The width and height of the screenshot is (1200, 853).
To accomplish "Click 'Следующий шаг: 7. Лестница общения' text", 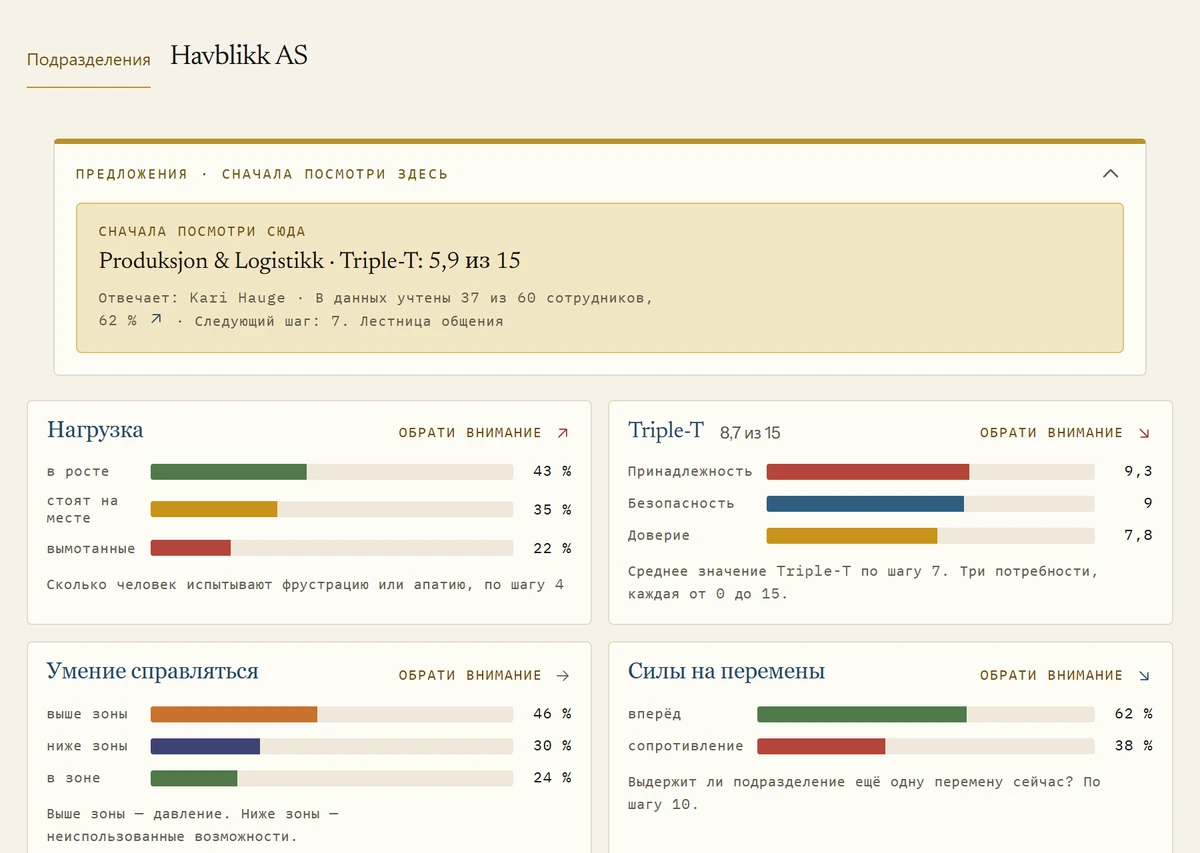I will coord(349,321).
